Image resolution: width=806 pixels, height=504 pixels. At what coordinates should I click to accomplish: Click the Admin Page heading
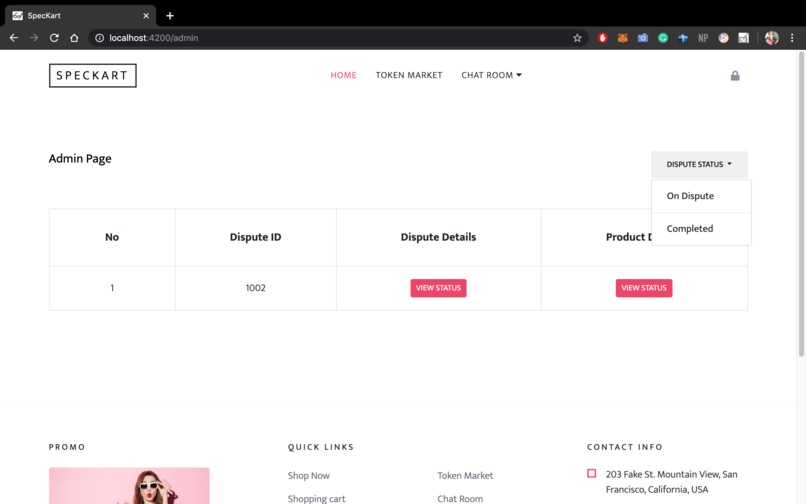point(80,158)
